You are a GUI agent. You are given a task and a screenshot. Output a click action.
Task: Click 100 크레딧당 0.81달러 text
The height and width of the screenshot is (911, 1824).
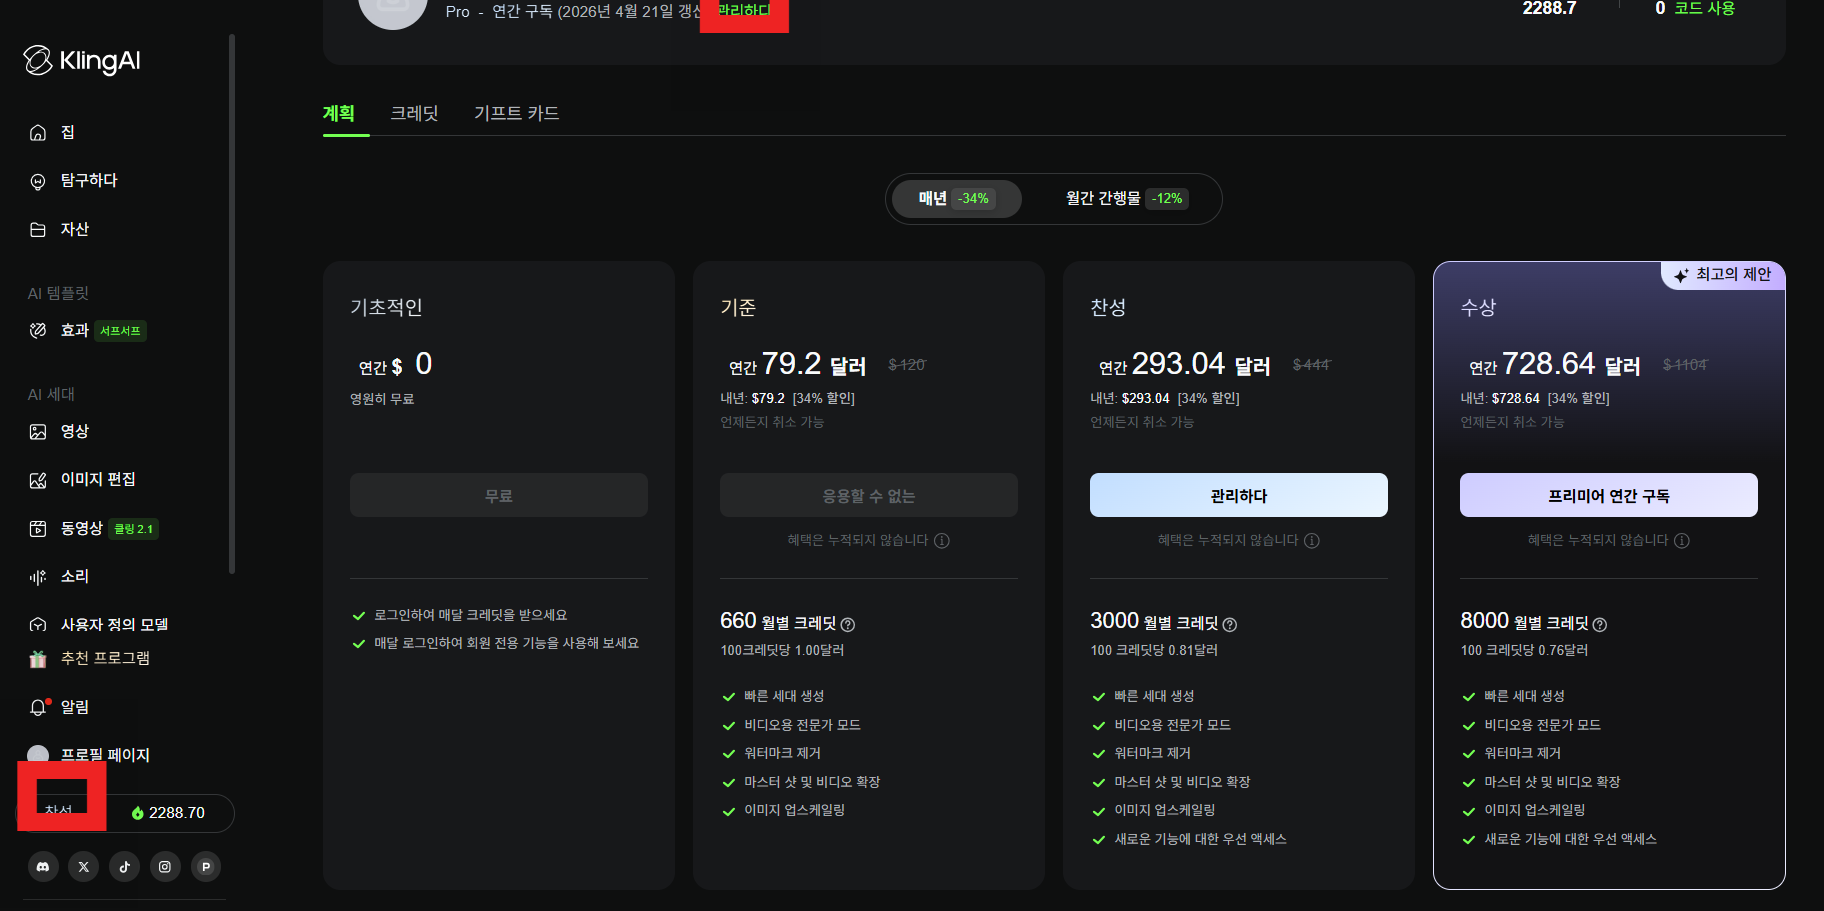[1154, 651]
